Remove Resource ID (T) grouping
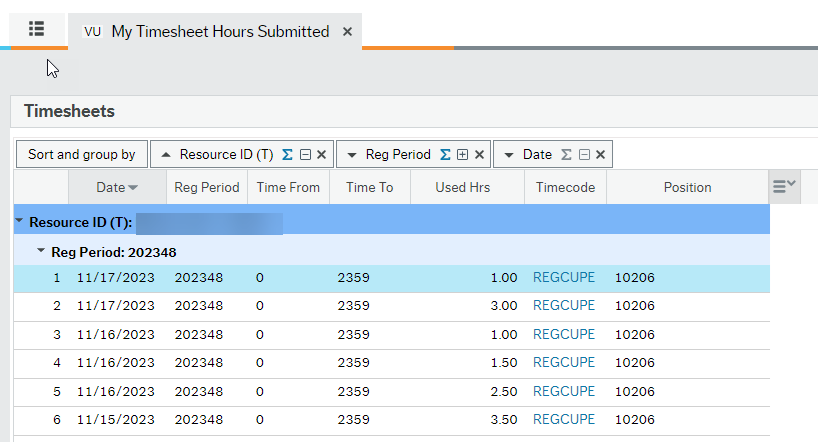Viewport: 818px width, 442px height. click(321, 154)
